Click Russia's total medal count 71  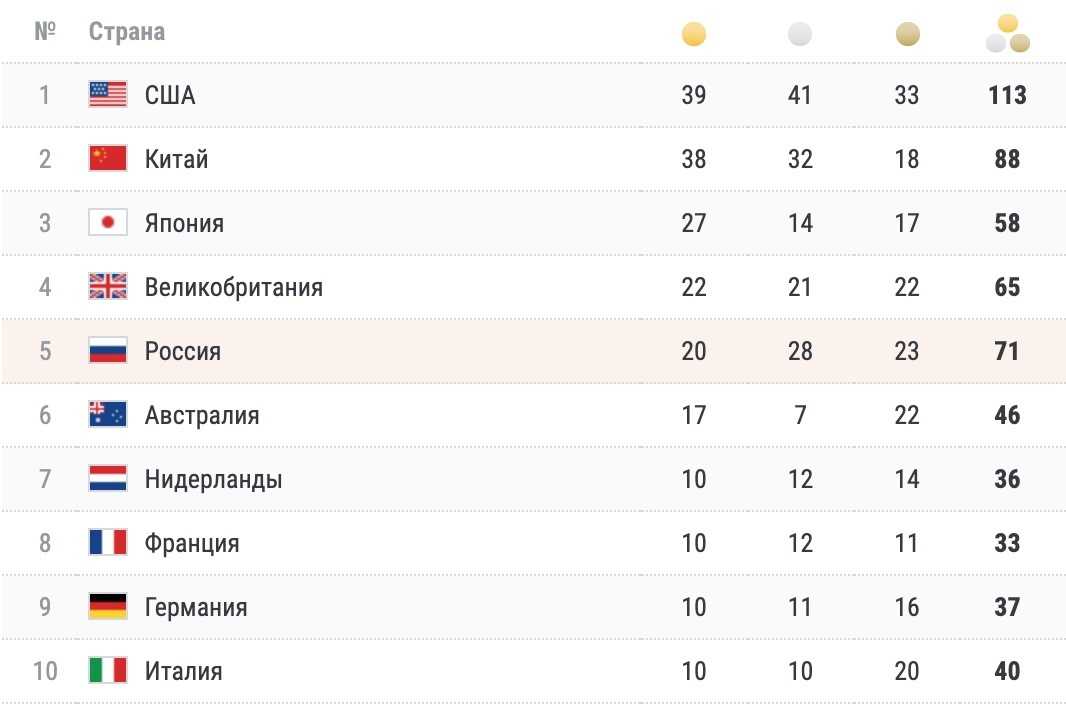coord(1007,351)
